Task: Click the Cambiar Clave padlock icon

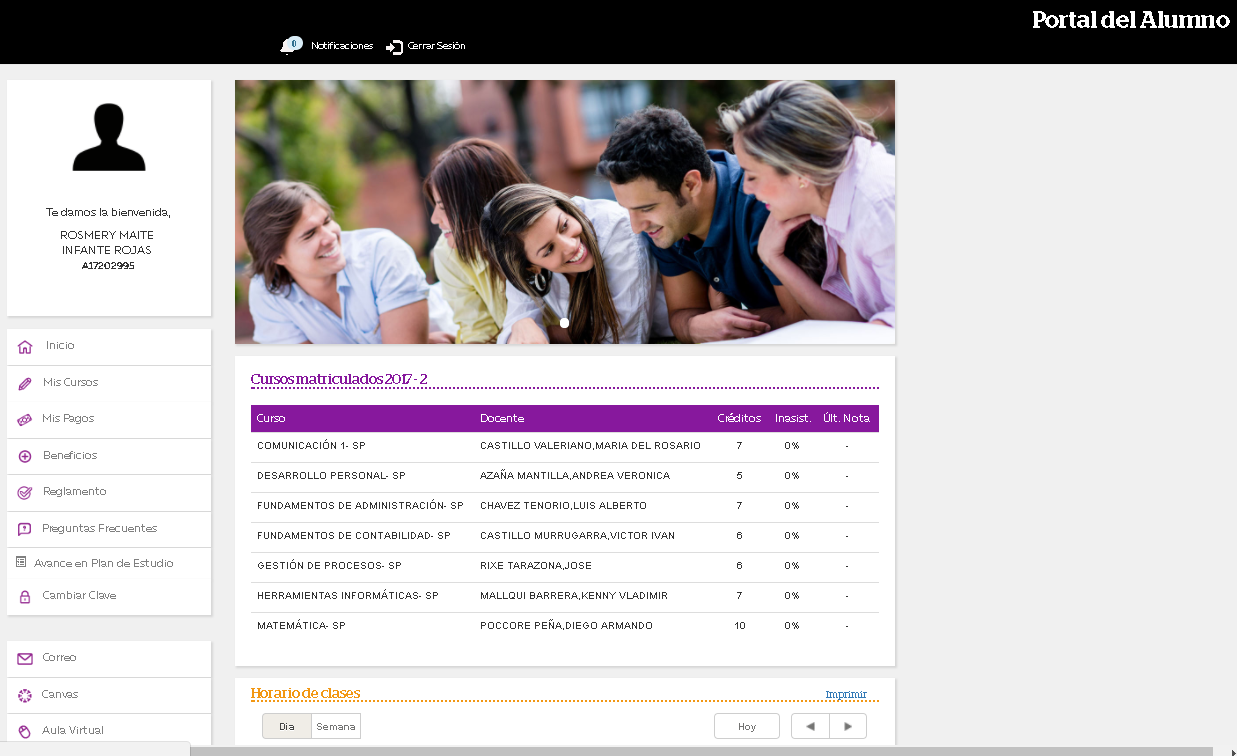Action: click(24, 594)
